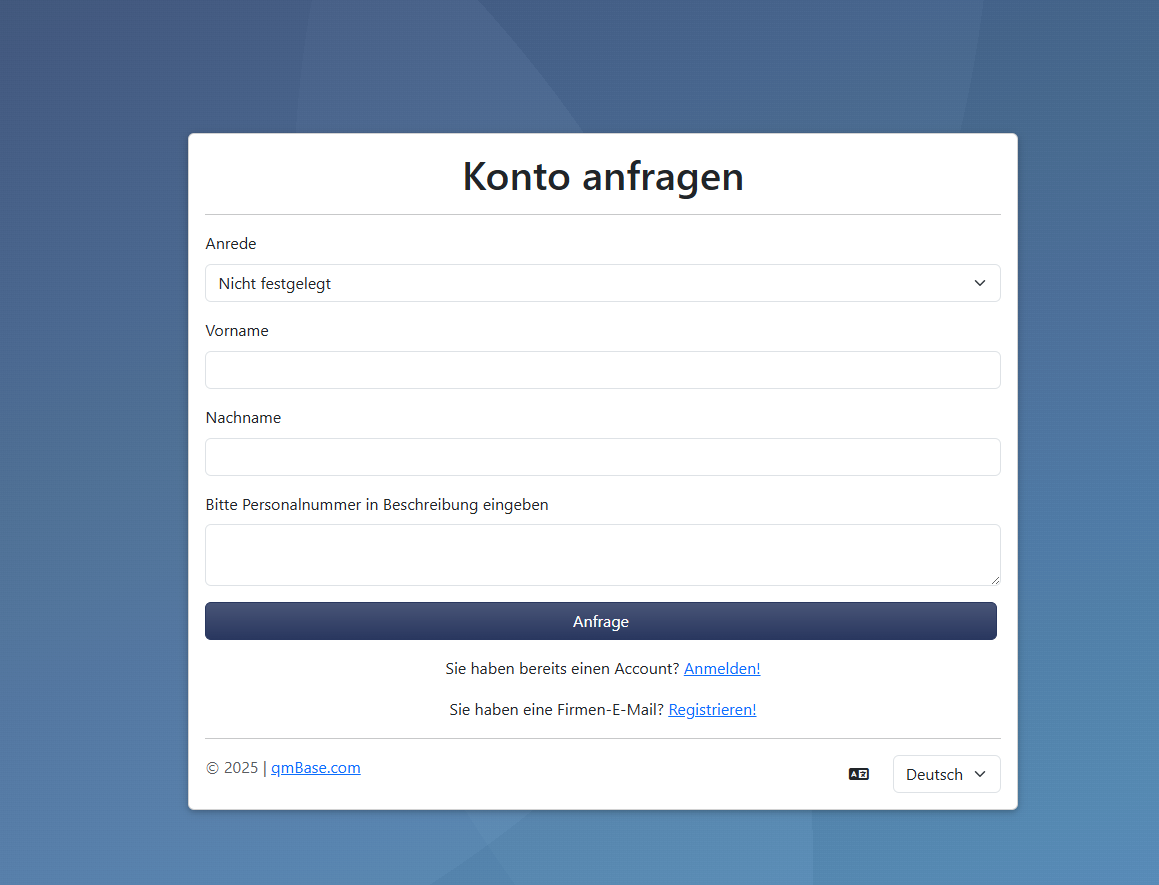
Task: Visit the qmBase.com footer link
Action: click(x=315, y=768)
